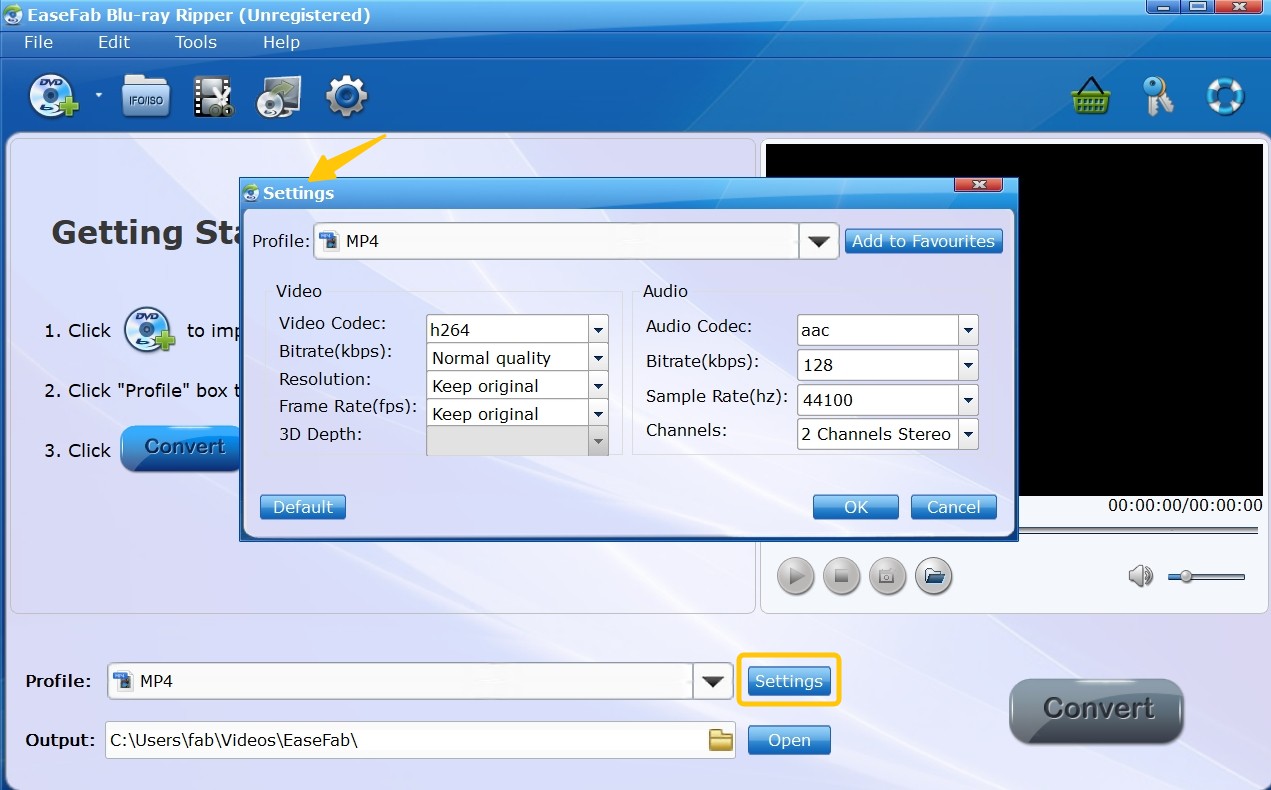
Task: Click the large gray Convert button
Action: (x=1097, y=710)
